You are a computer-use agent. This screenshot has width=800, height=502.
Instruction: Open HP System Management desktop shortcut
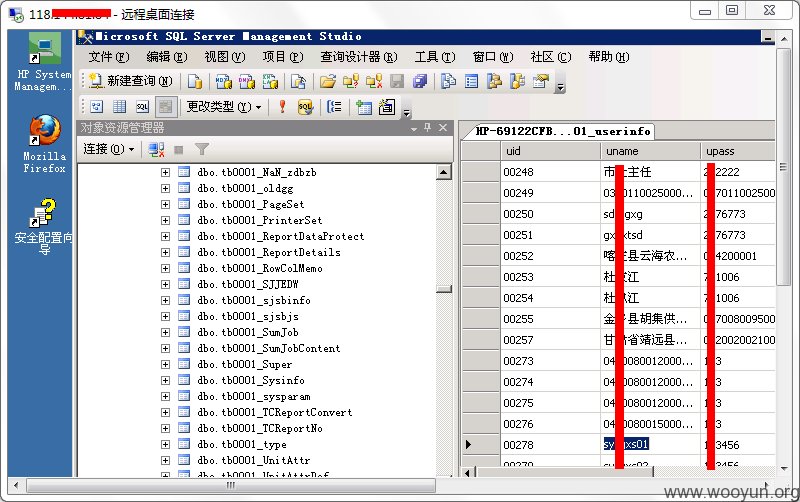tap(44, 62)
